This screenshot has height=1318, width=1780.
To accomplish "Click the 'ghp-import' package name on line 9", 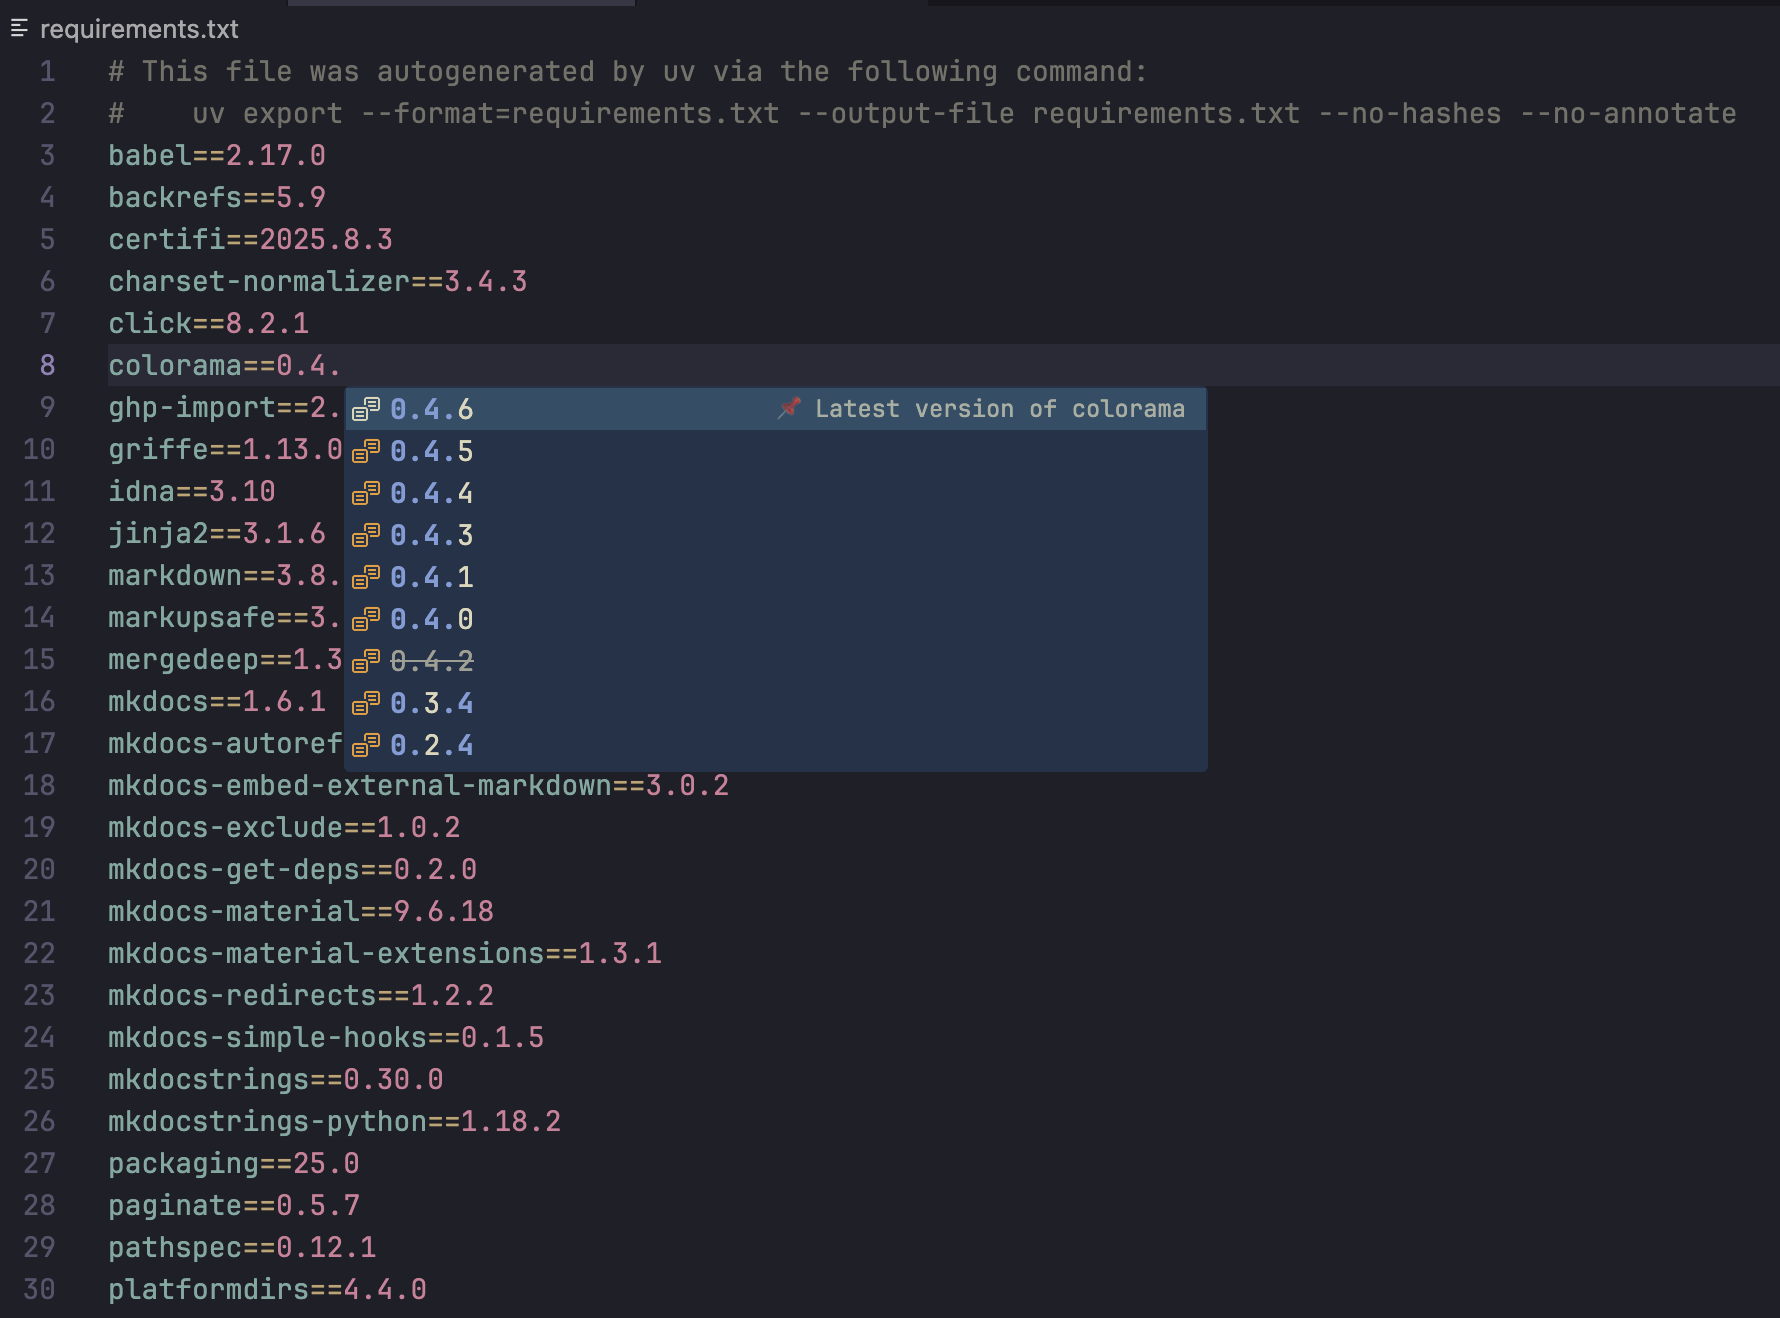I will [x=192, y=407].
